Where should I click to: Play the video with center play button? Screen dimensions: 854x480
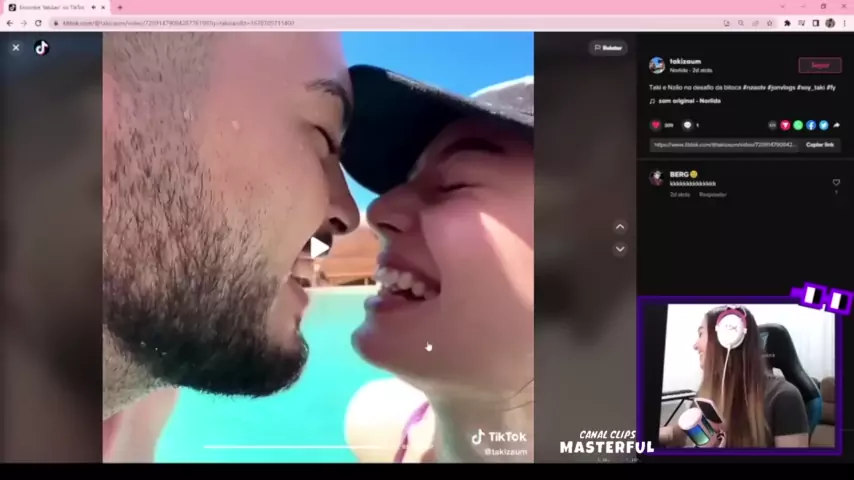[x=318, y=247]
